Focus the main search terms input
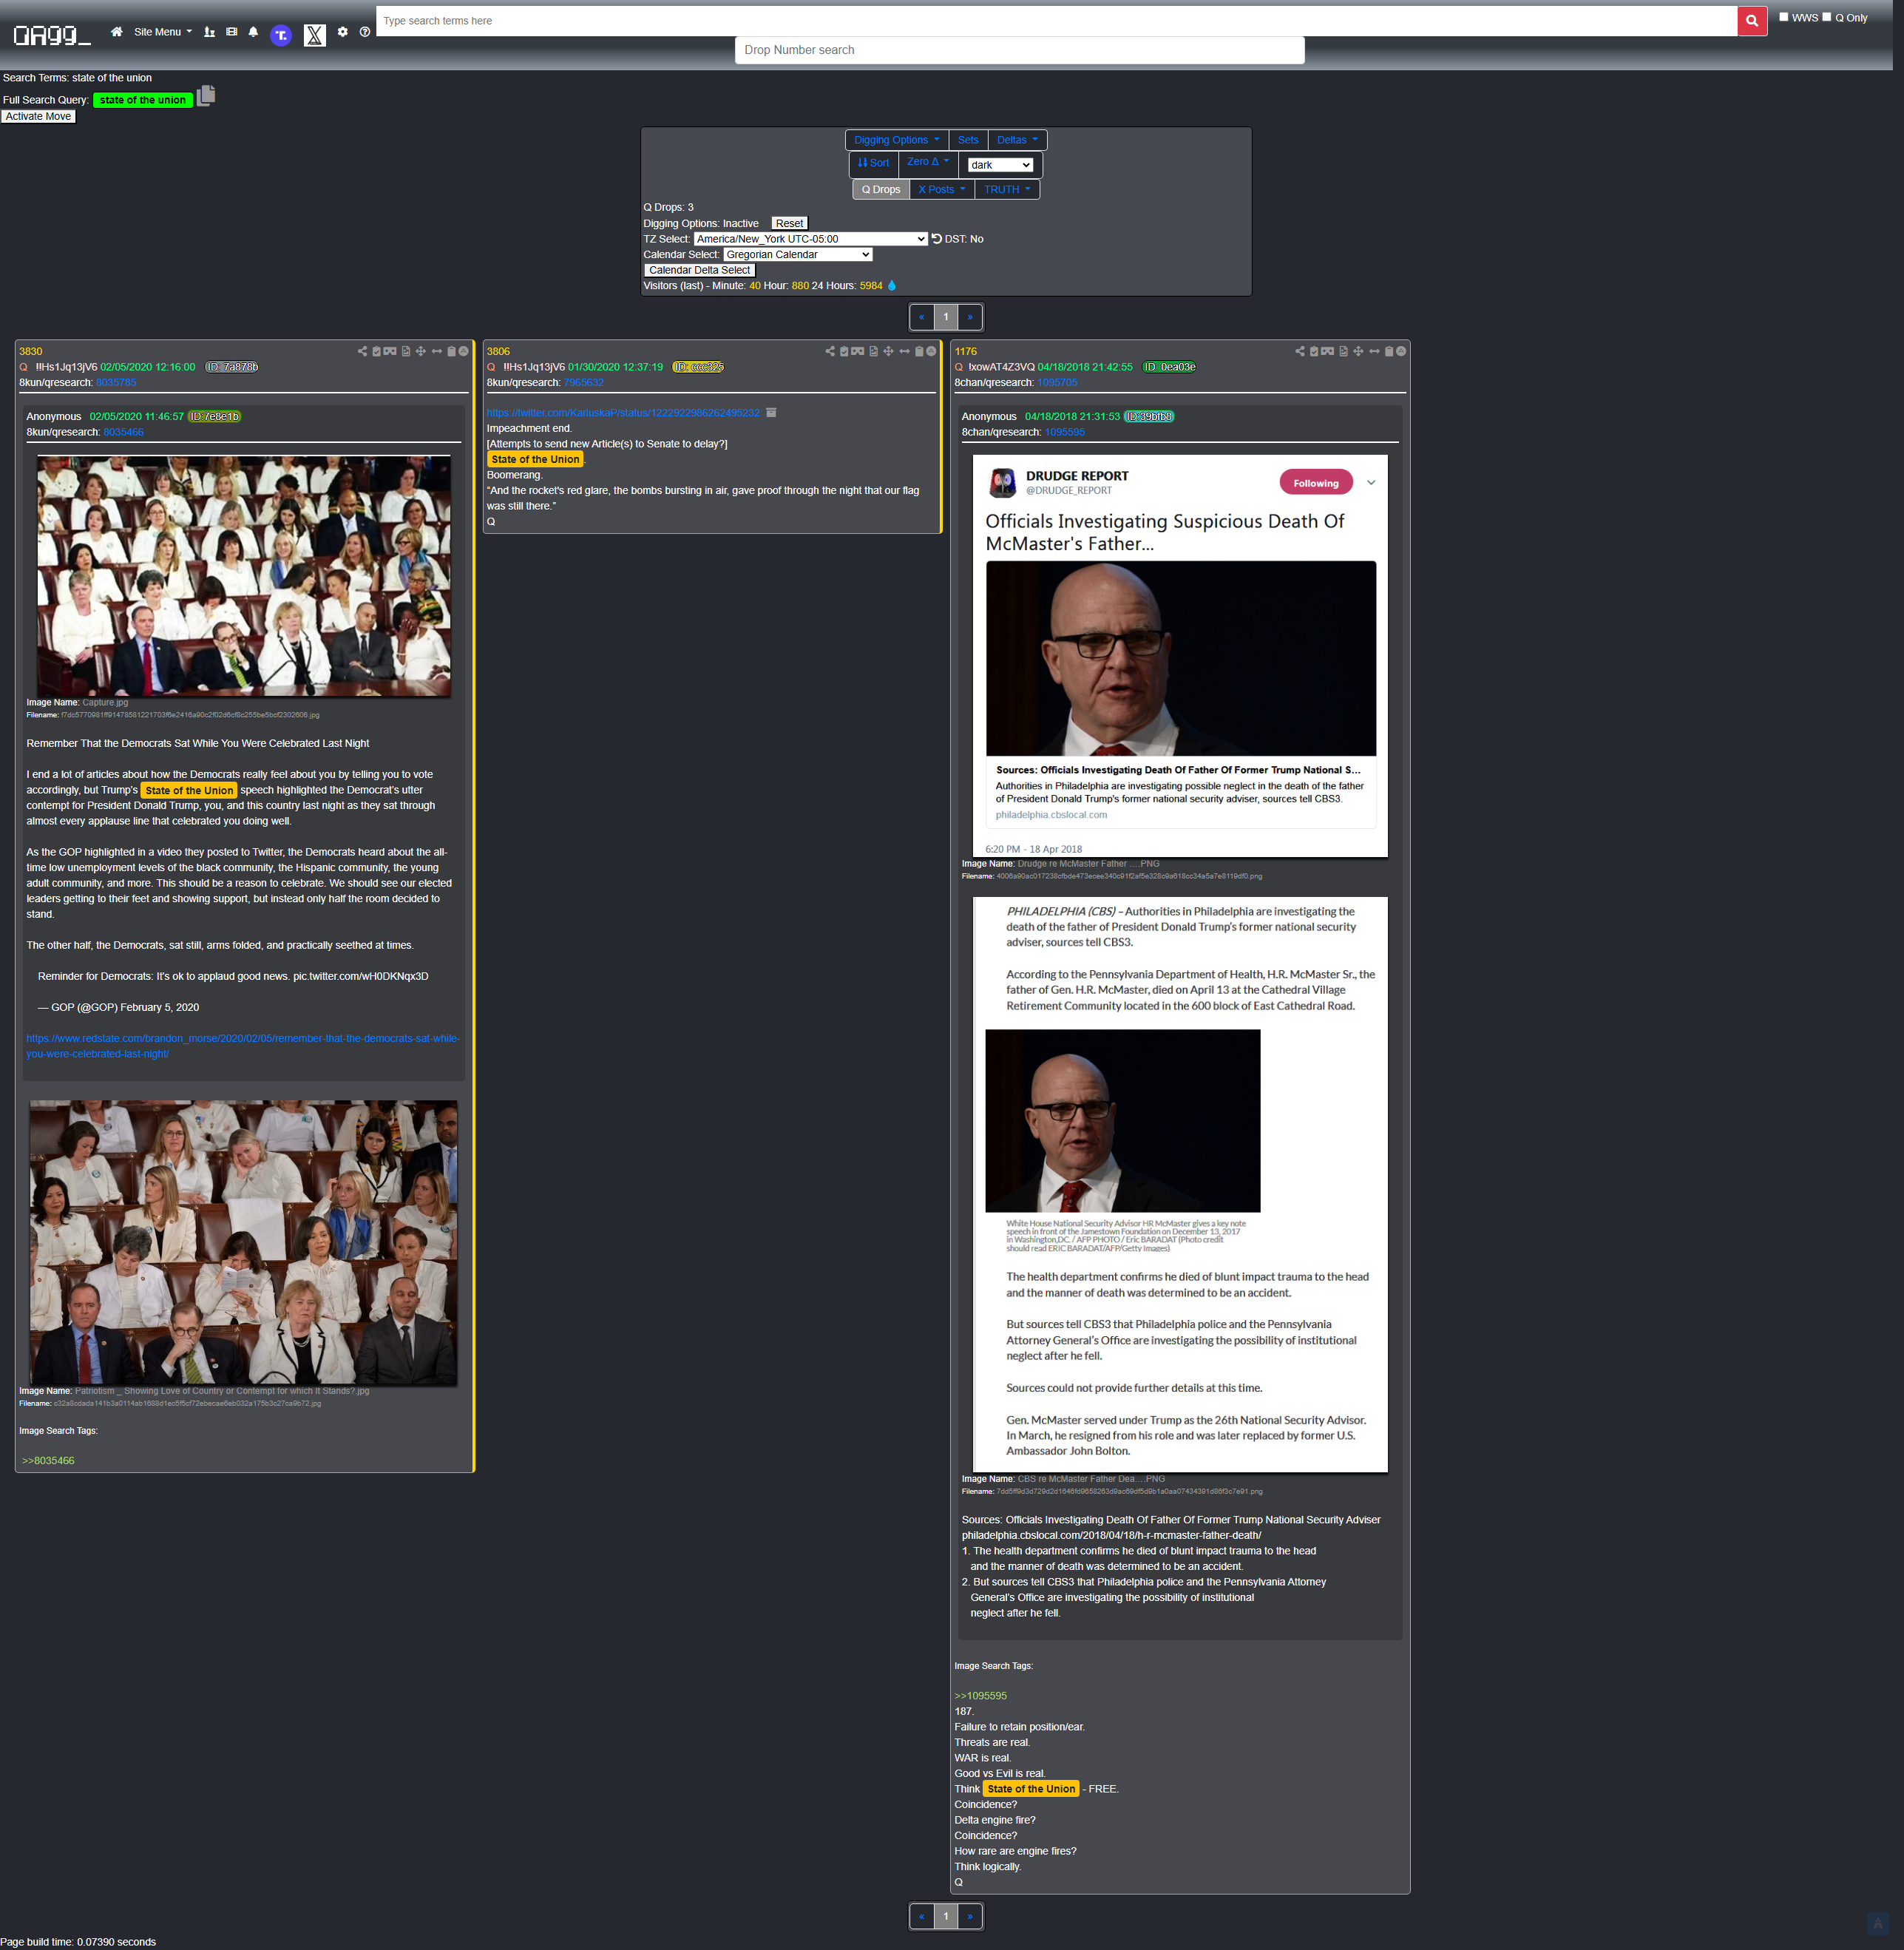1904x1950 pixels. coord(1056,21)
